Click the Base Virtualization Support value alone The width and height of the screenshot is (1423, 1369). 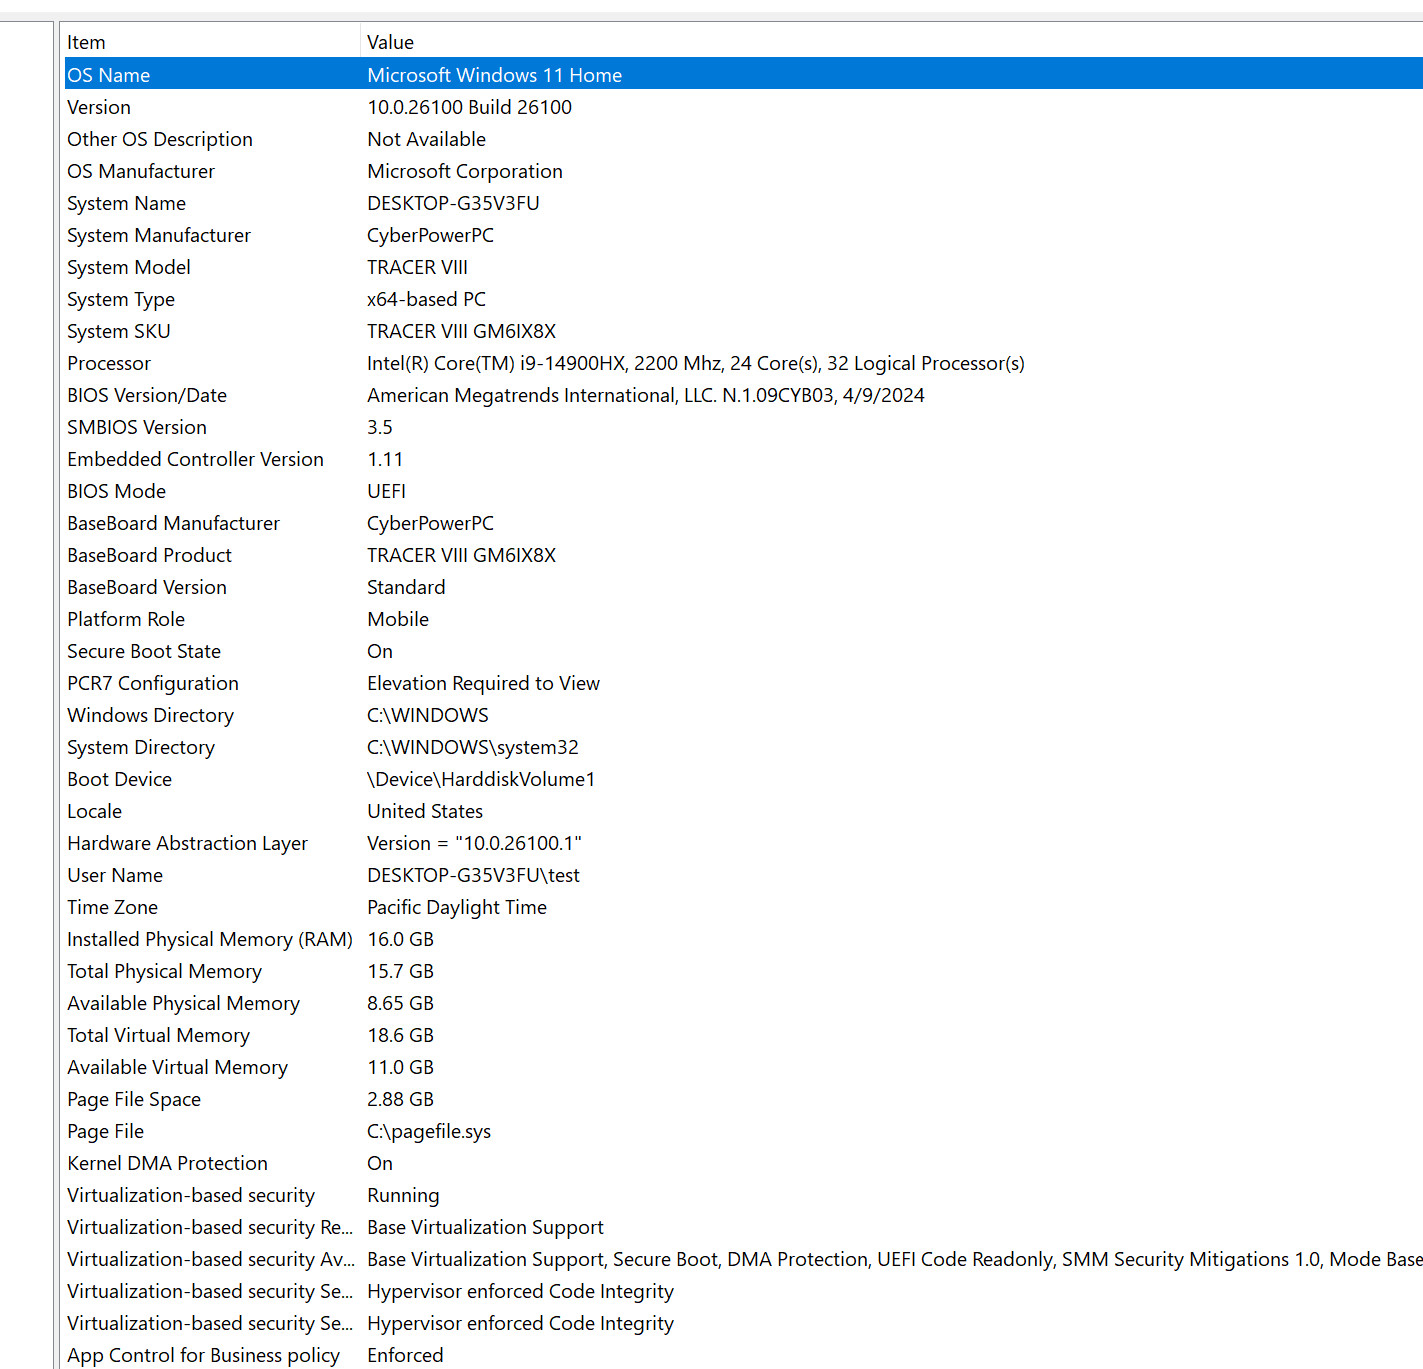485,1227
